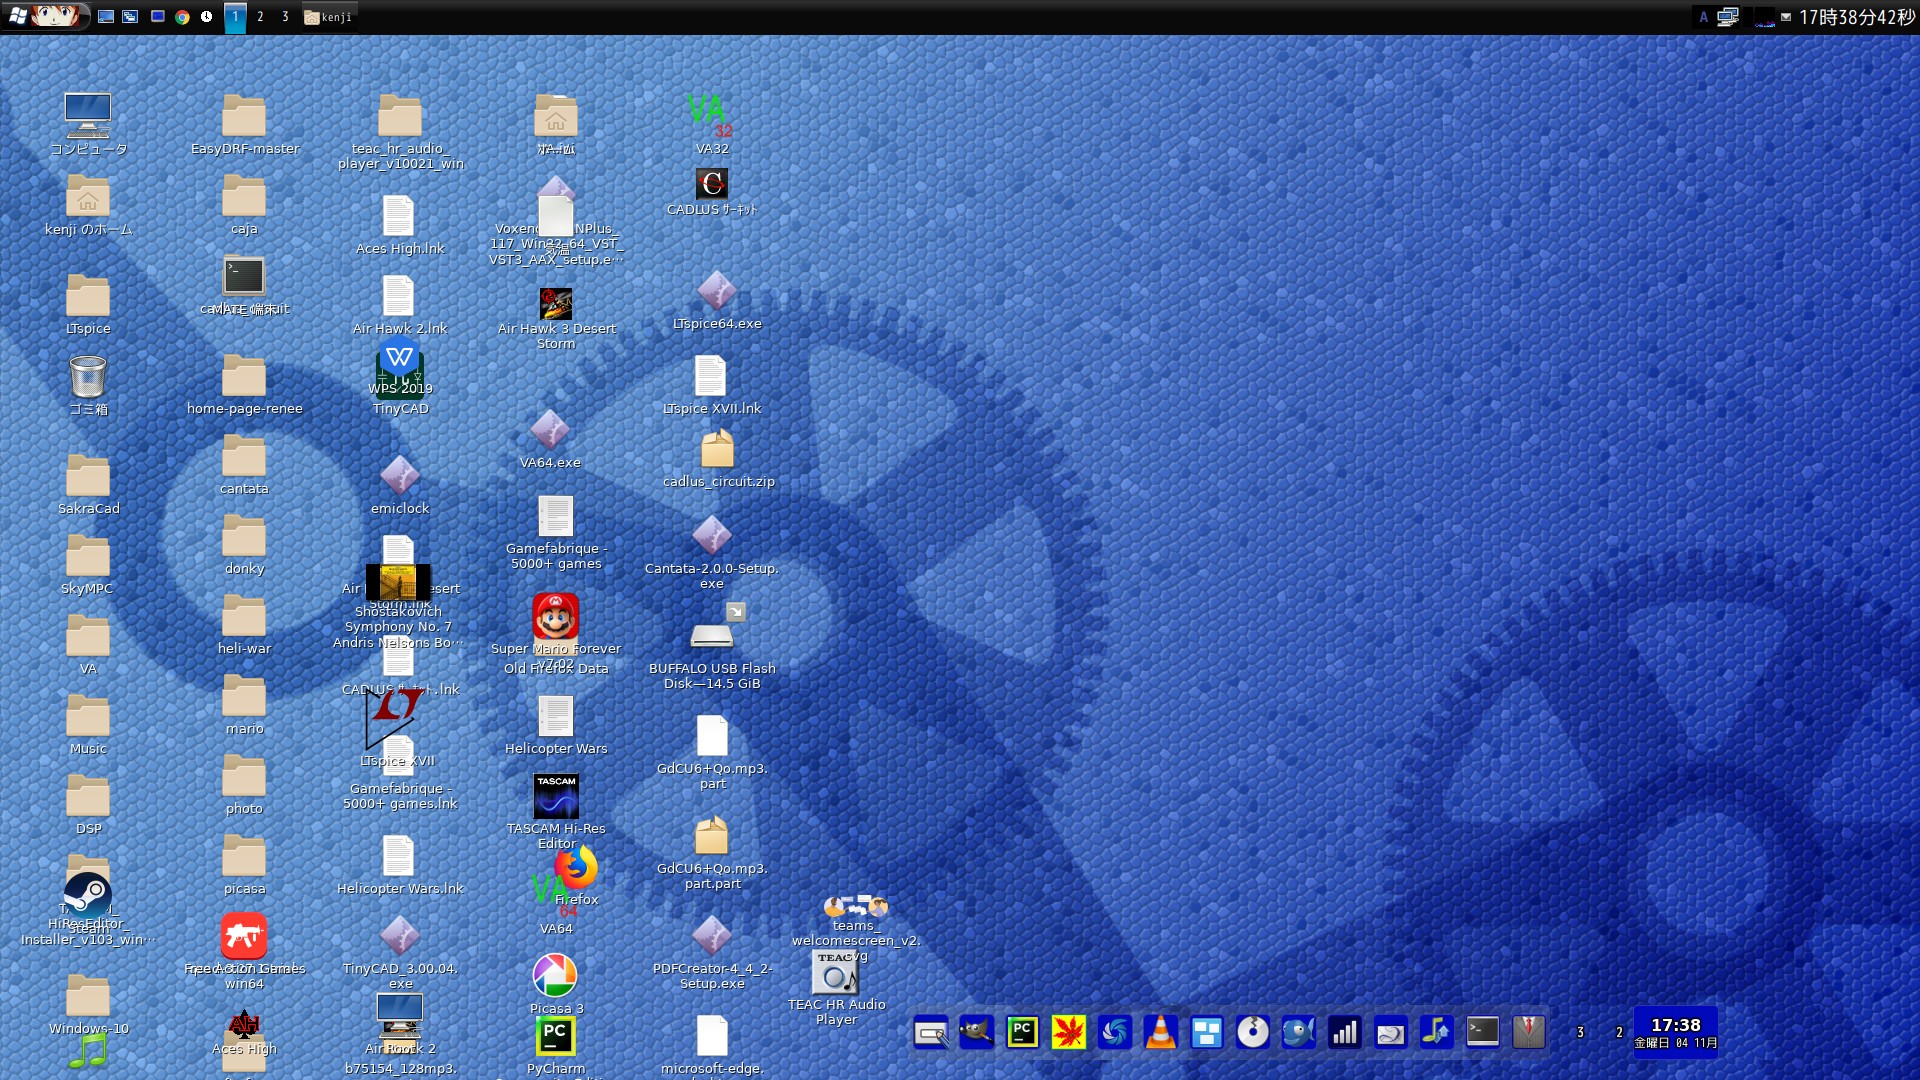The width and height of the screenshot is (1920, 1080).
Task: Open GIMP from the bottom dock
Action: point(976,1032)
